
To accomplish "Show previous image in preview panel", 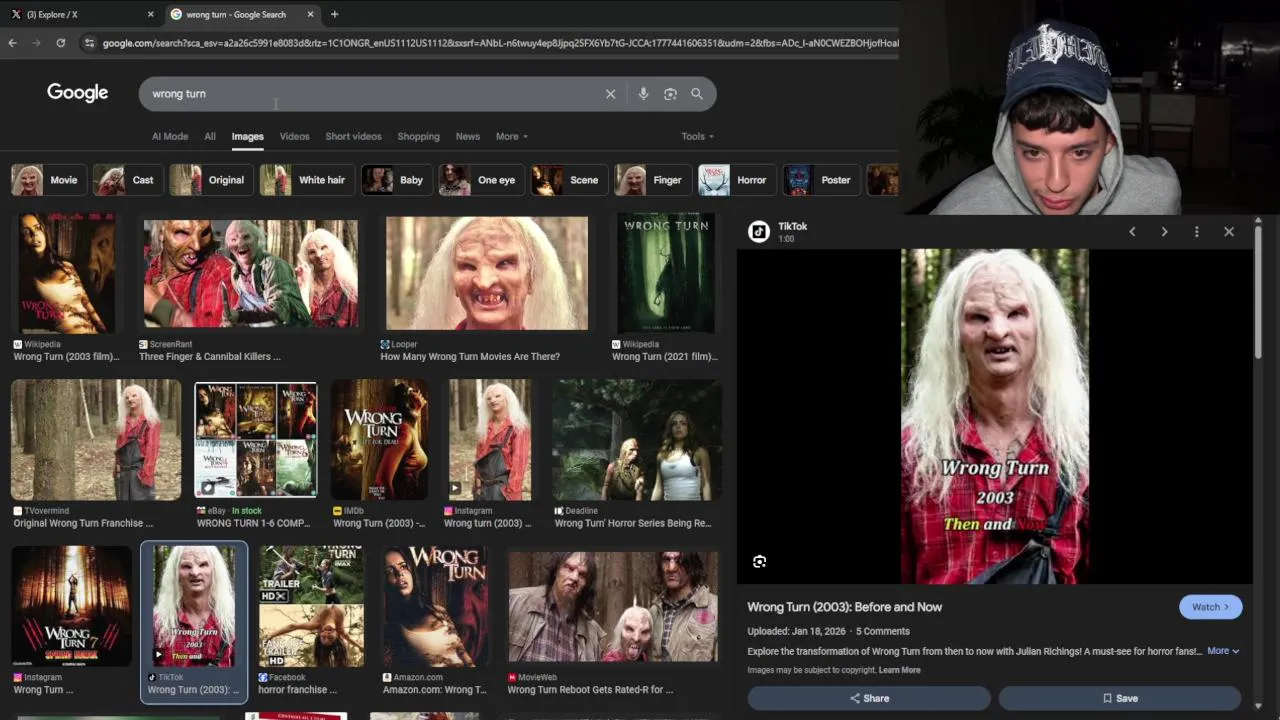I will click(1132, 232).
